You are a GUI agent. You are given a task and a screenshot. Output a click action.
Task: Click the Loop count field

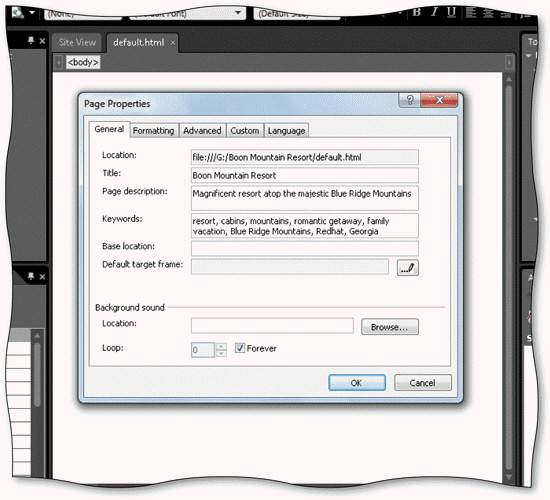203,350
